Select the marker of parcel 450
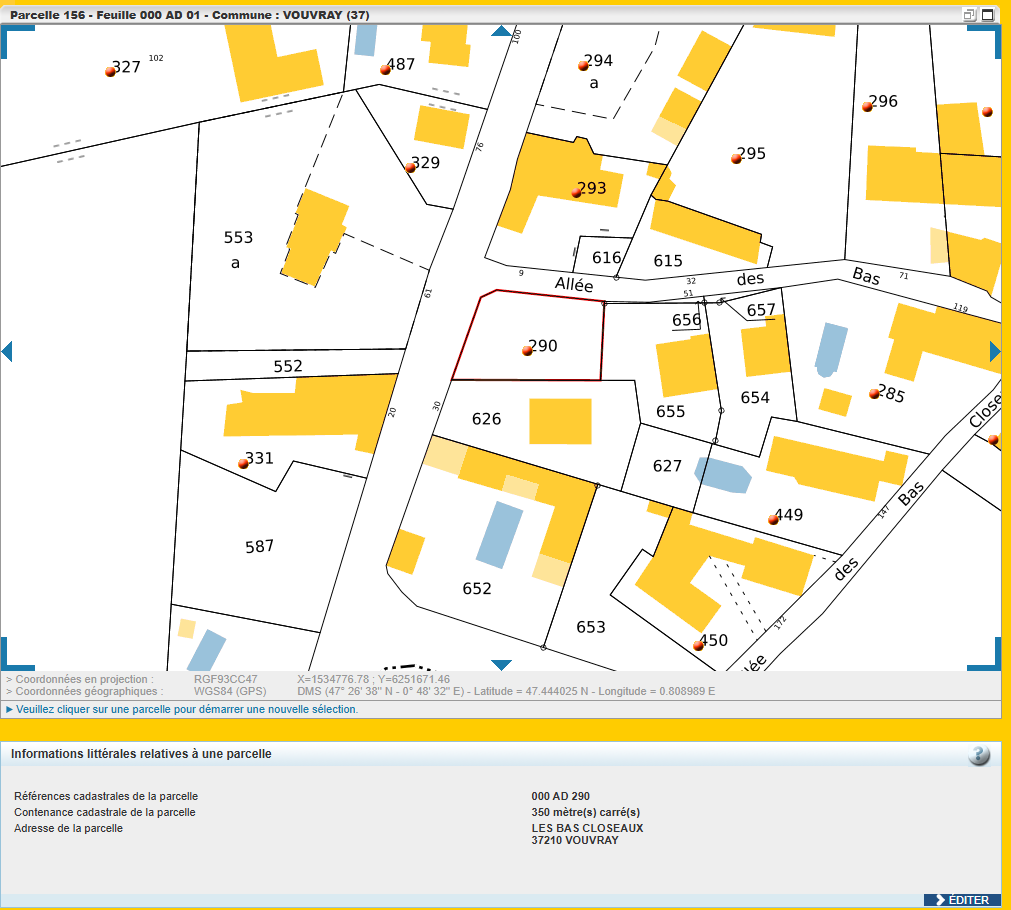The width and height of the screenshot is (1011, 910). click(x=698, y=646)
